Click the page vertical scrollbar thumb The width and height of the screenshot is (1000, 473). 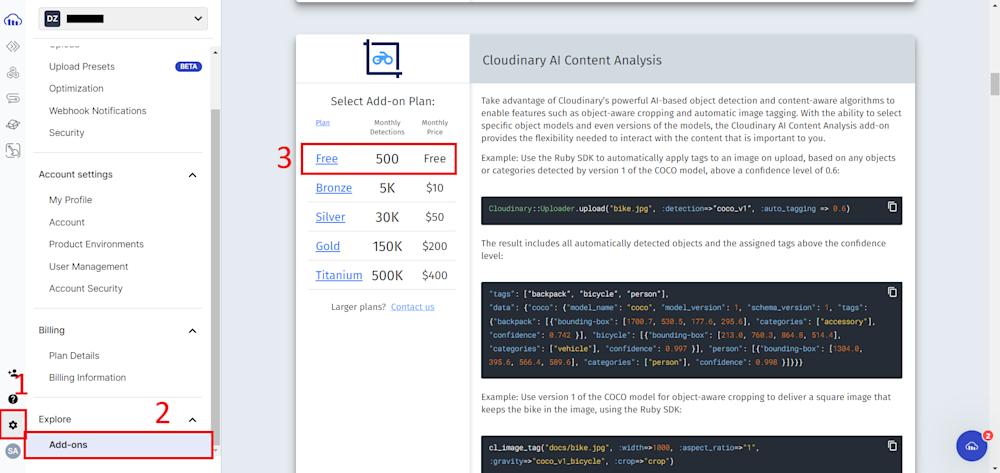coord(994,84)
